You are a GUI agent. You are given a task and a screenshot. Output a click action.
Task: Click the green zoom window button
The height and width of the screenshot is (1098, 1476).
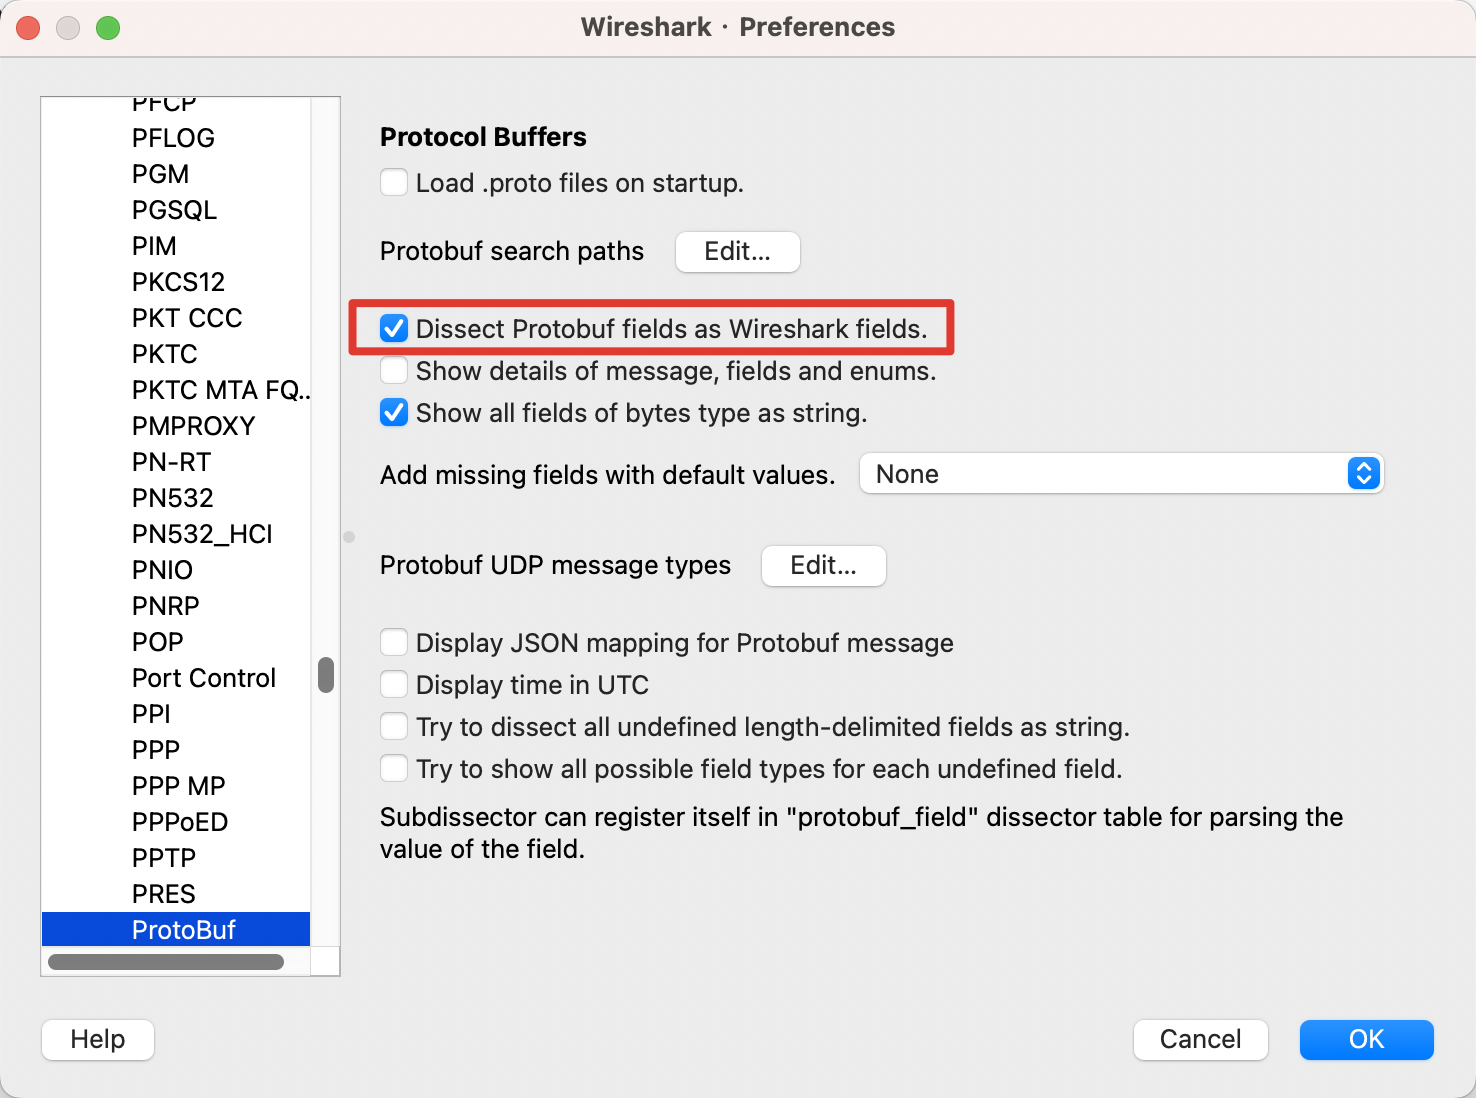(108, 28)
